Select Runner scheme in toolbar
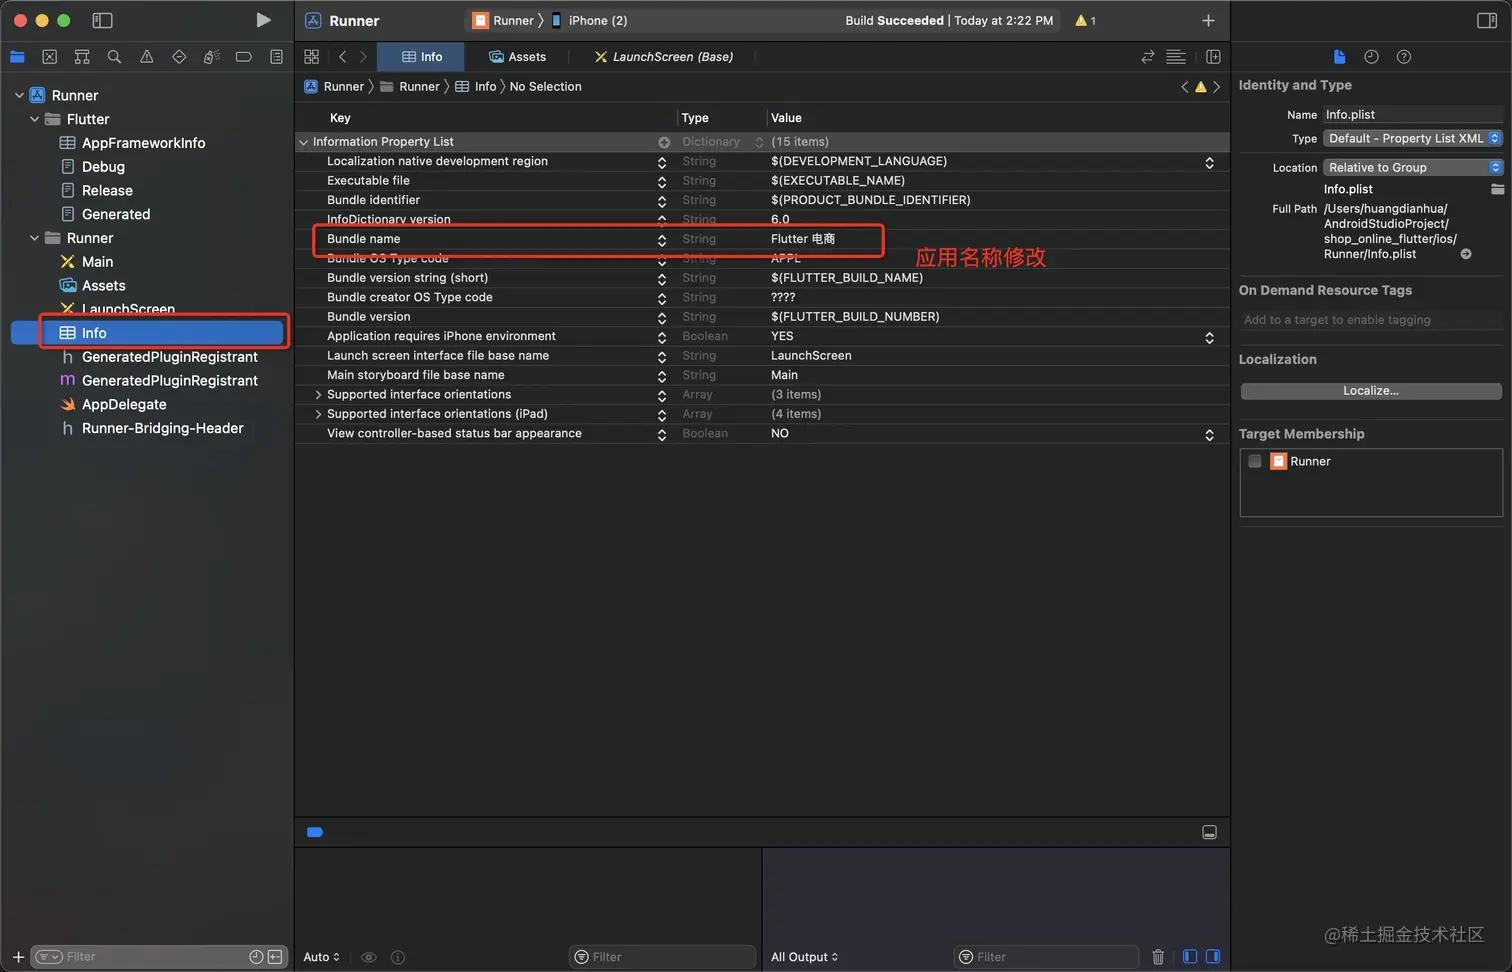The height and width of the screenshot is (972, 1512). coord(504,20)
